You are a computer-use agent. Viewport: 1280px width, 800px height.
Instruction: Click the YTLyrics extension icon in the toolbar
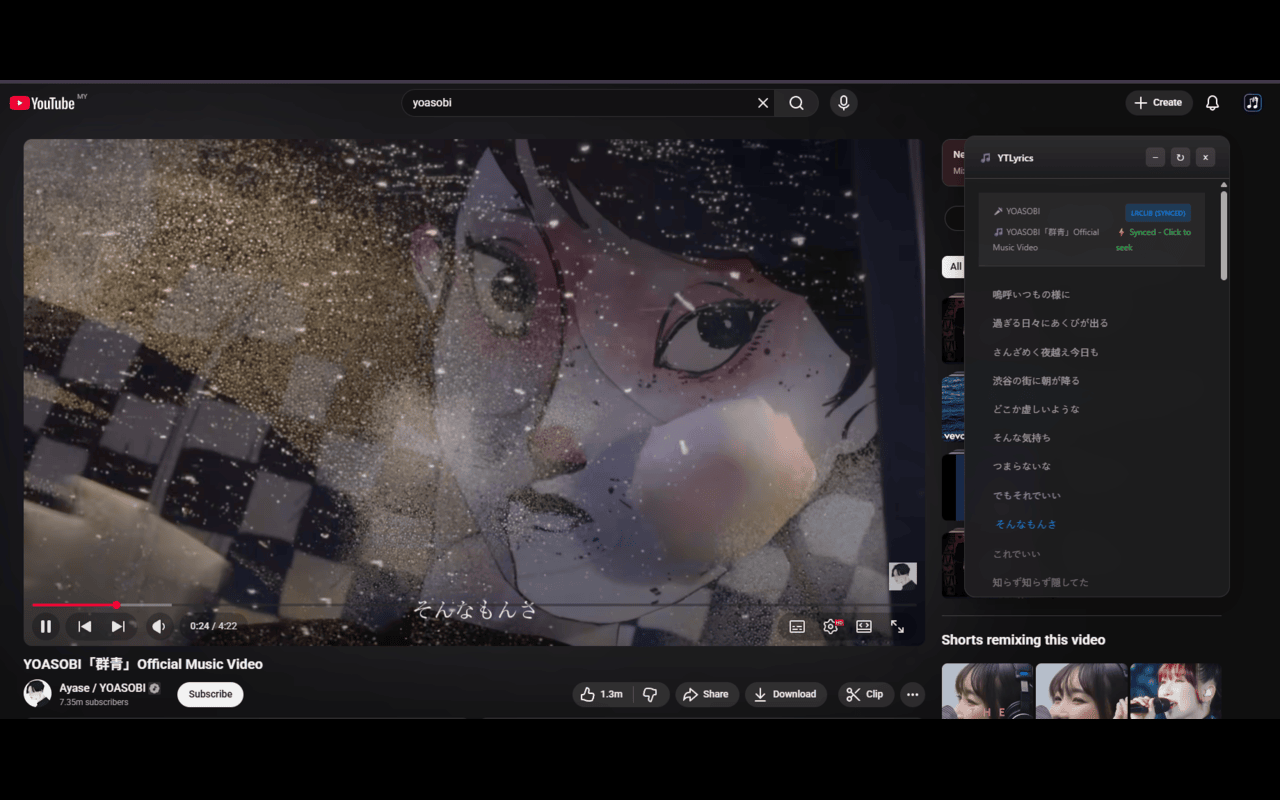point(1252,102)
